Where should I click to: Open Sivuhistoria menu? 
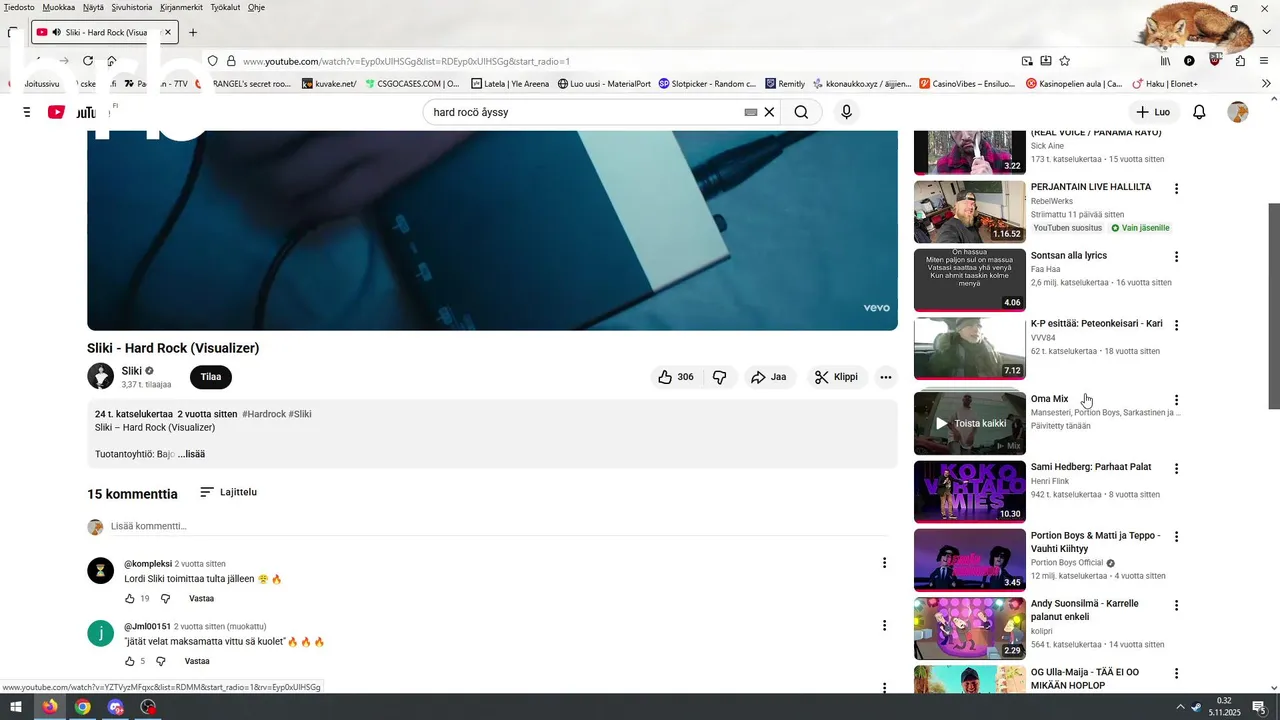pyautogui.click(x=132, y=7)
